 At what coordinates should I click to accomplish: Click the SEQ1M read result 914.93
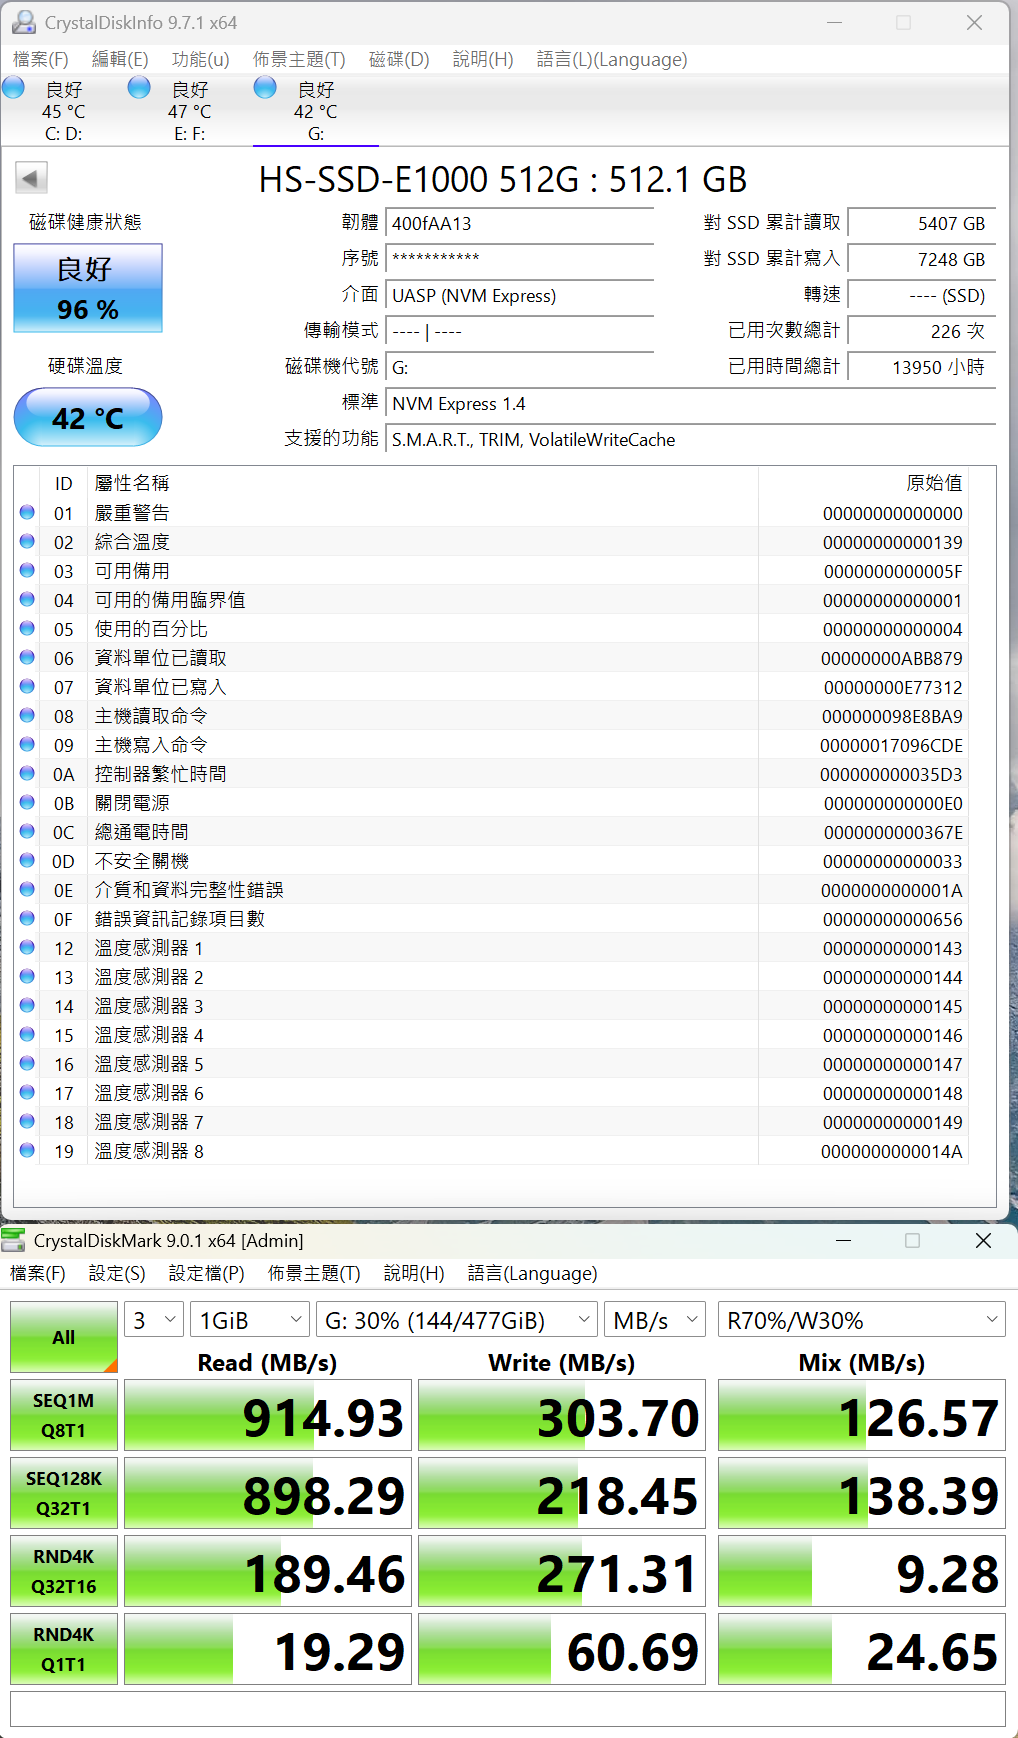point(268,1415)
